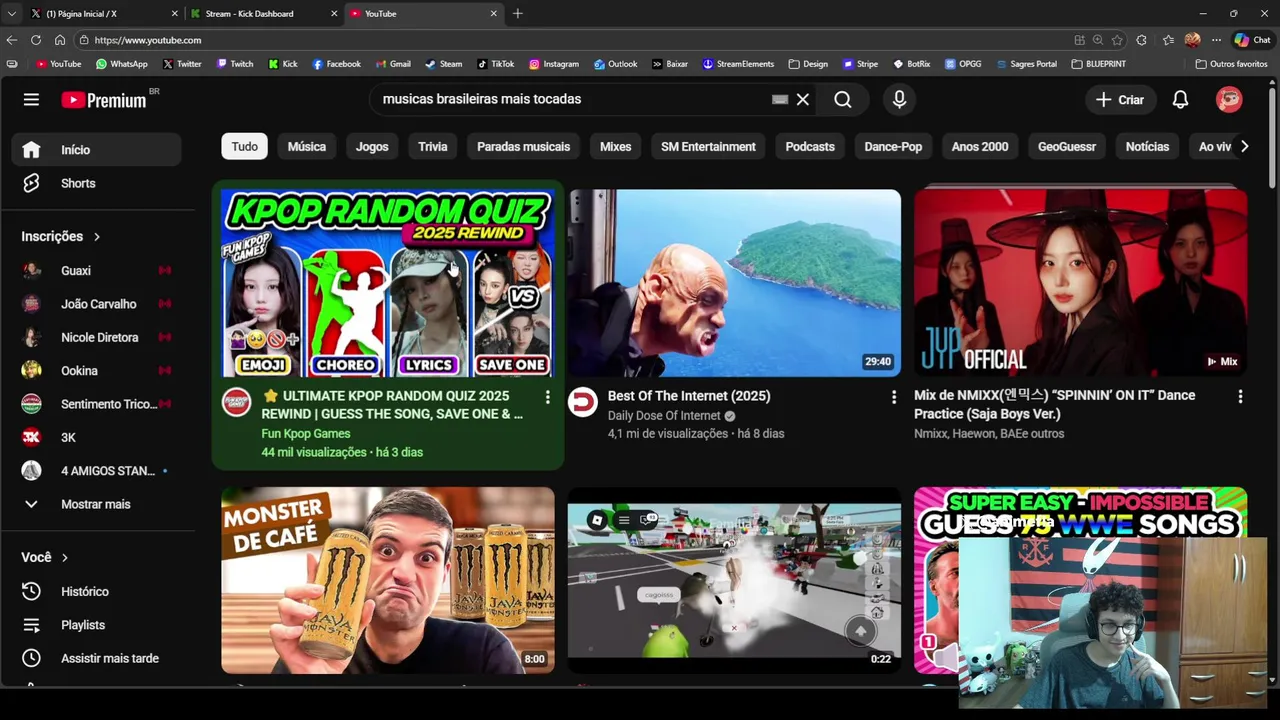
Task: Open the Twitch bookmark
Action: point(235,64)
